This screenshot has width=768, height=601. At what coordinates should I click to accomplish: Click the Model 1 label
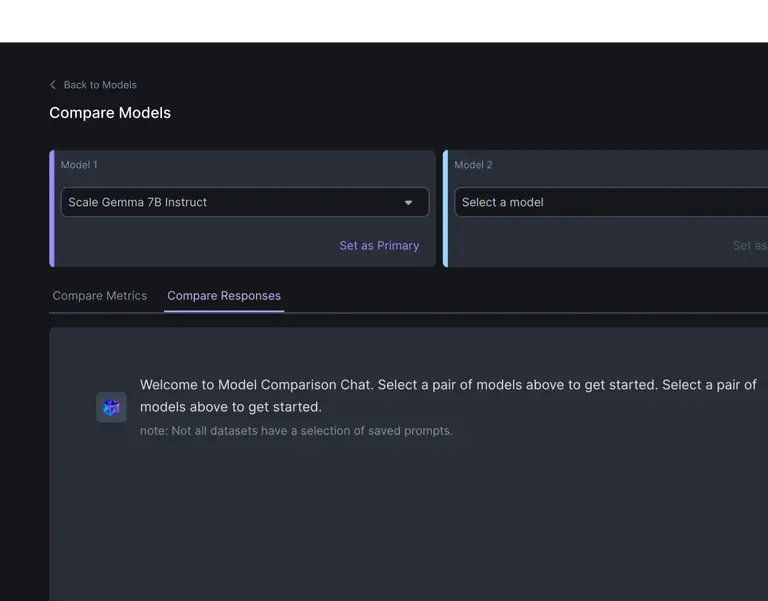coord(79,165)
